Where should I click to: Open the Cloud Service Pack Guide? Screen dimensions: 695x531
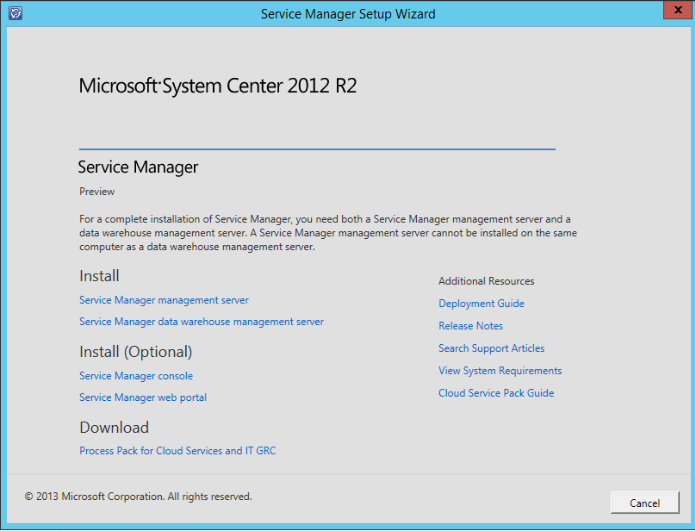click(x=496, y=393)
